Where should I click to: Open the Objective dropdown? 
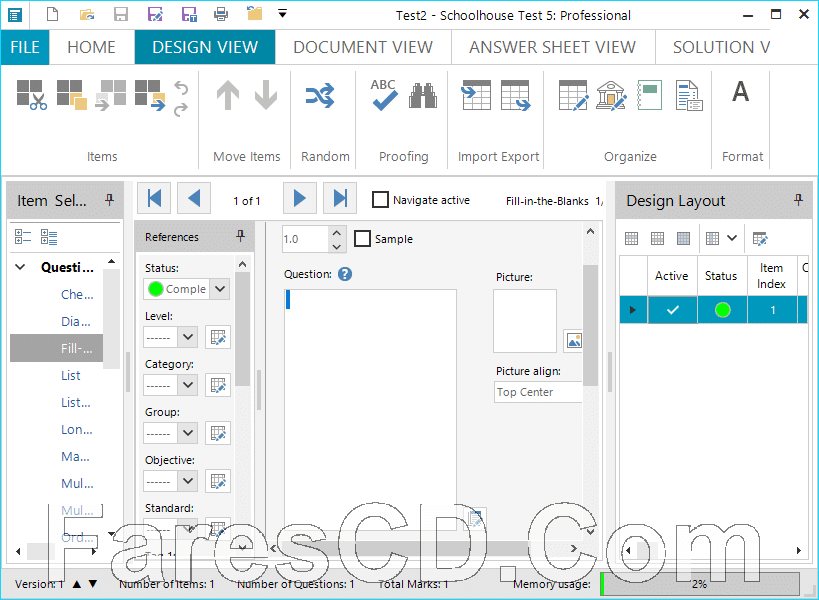188,481
